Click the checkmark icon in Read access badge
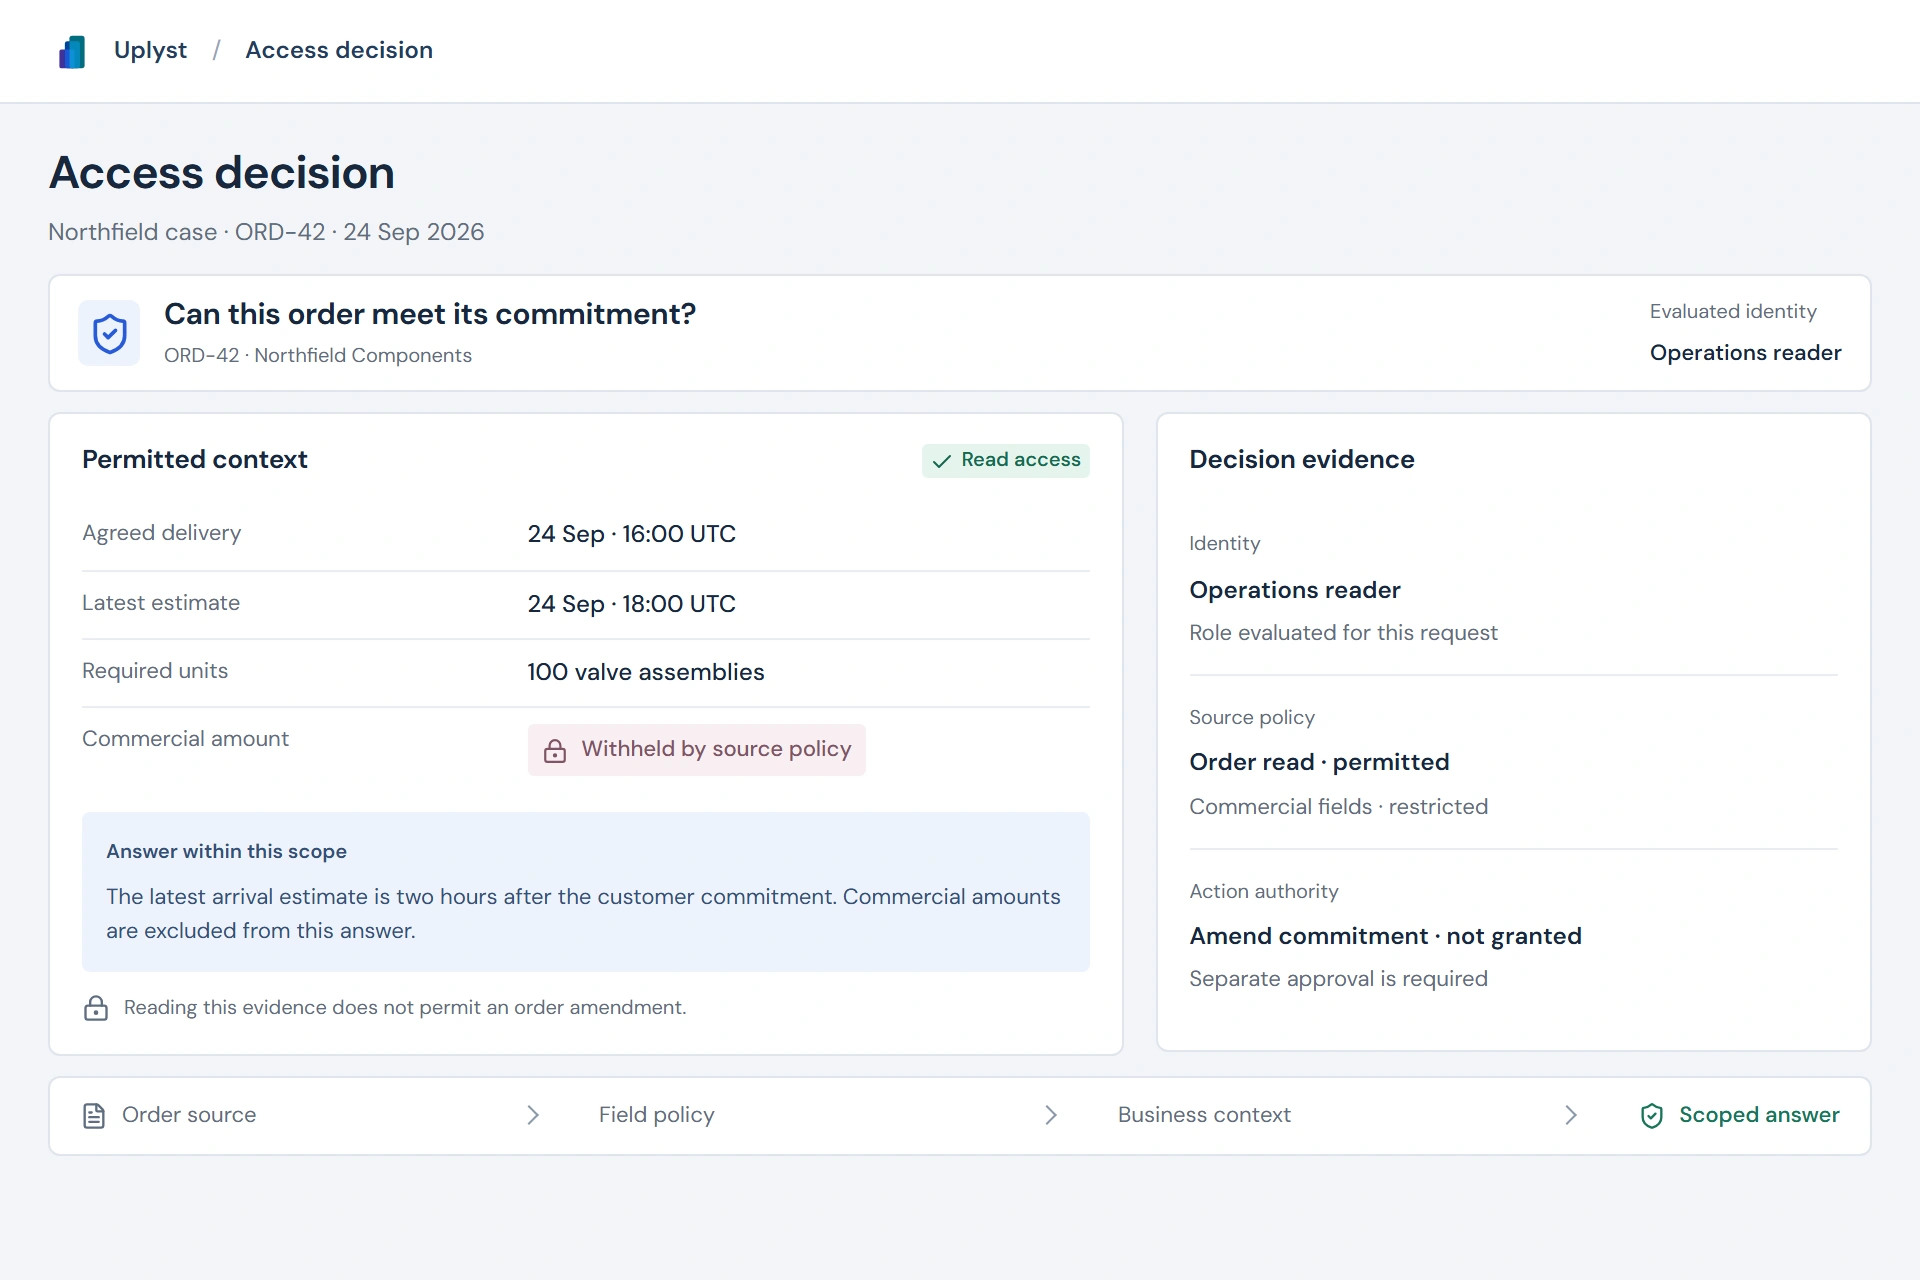The image size is (1920, 1280). tap(941, 461)
